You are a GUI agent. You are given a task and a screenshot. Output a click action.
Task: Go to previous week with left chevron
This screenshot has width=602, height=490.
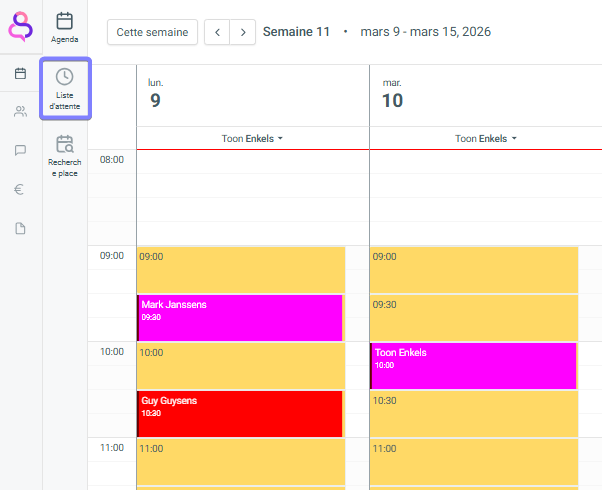point(217,32)
